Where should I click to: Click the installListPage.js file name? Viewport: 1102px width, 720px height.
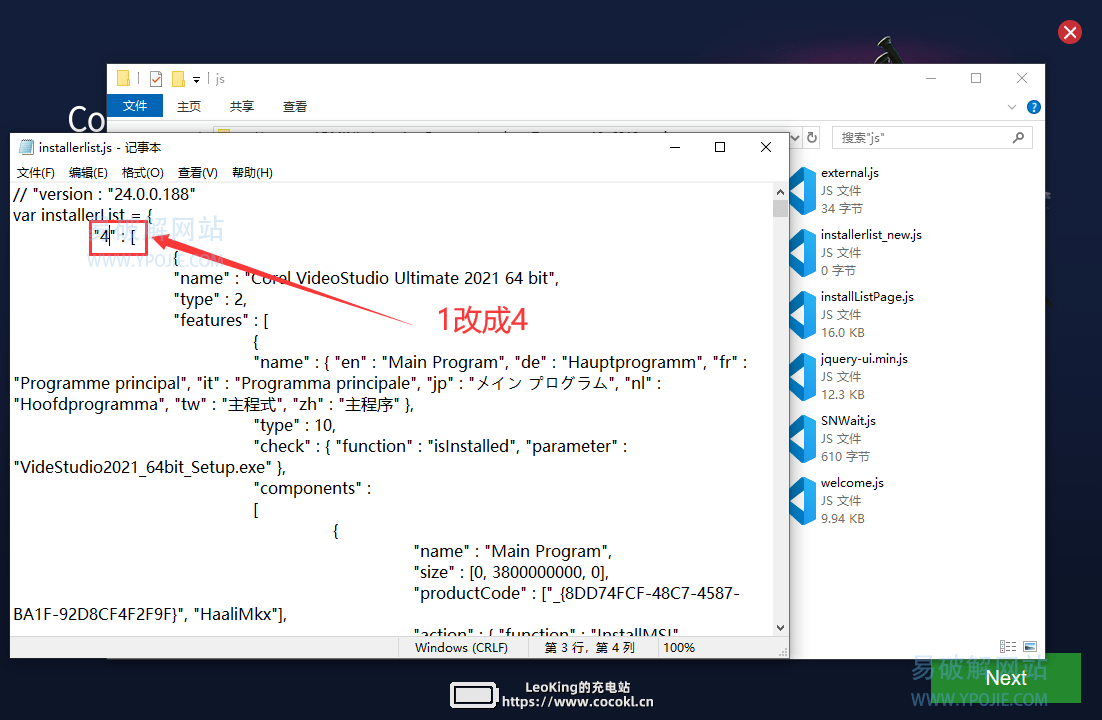point(867,297)
